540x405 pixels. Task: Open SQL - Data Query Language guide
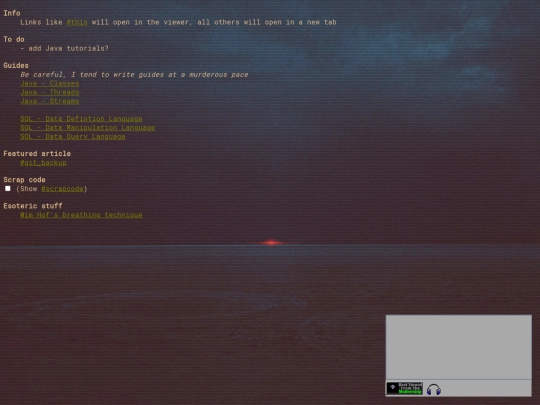[73, 137]
